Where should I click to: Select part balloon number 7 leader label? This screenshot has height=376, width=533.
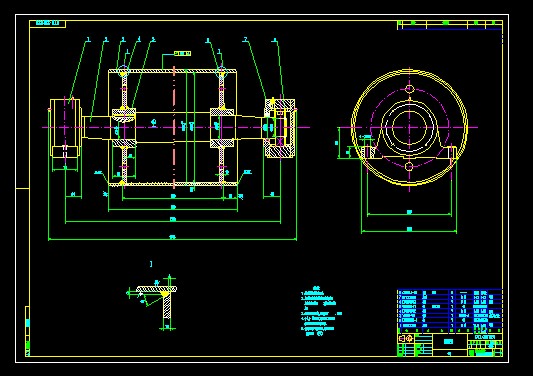(x=245, y=40)
